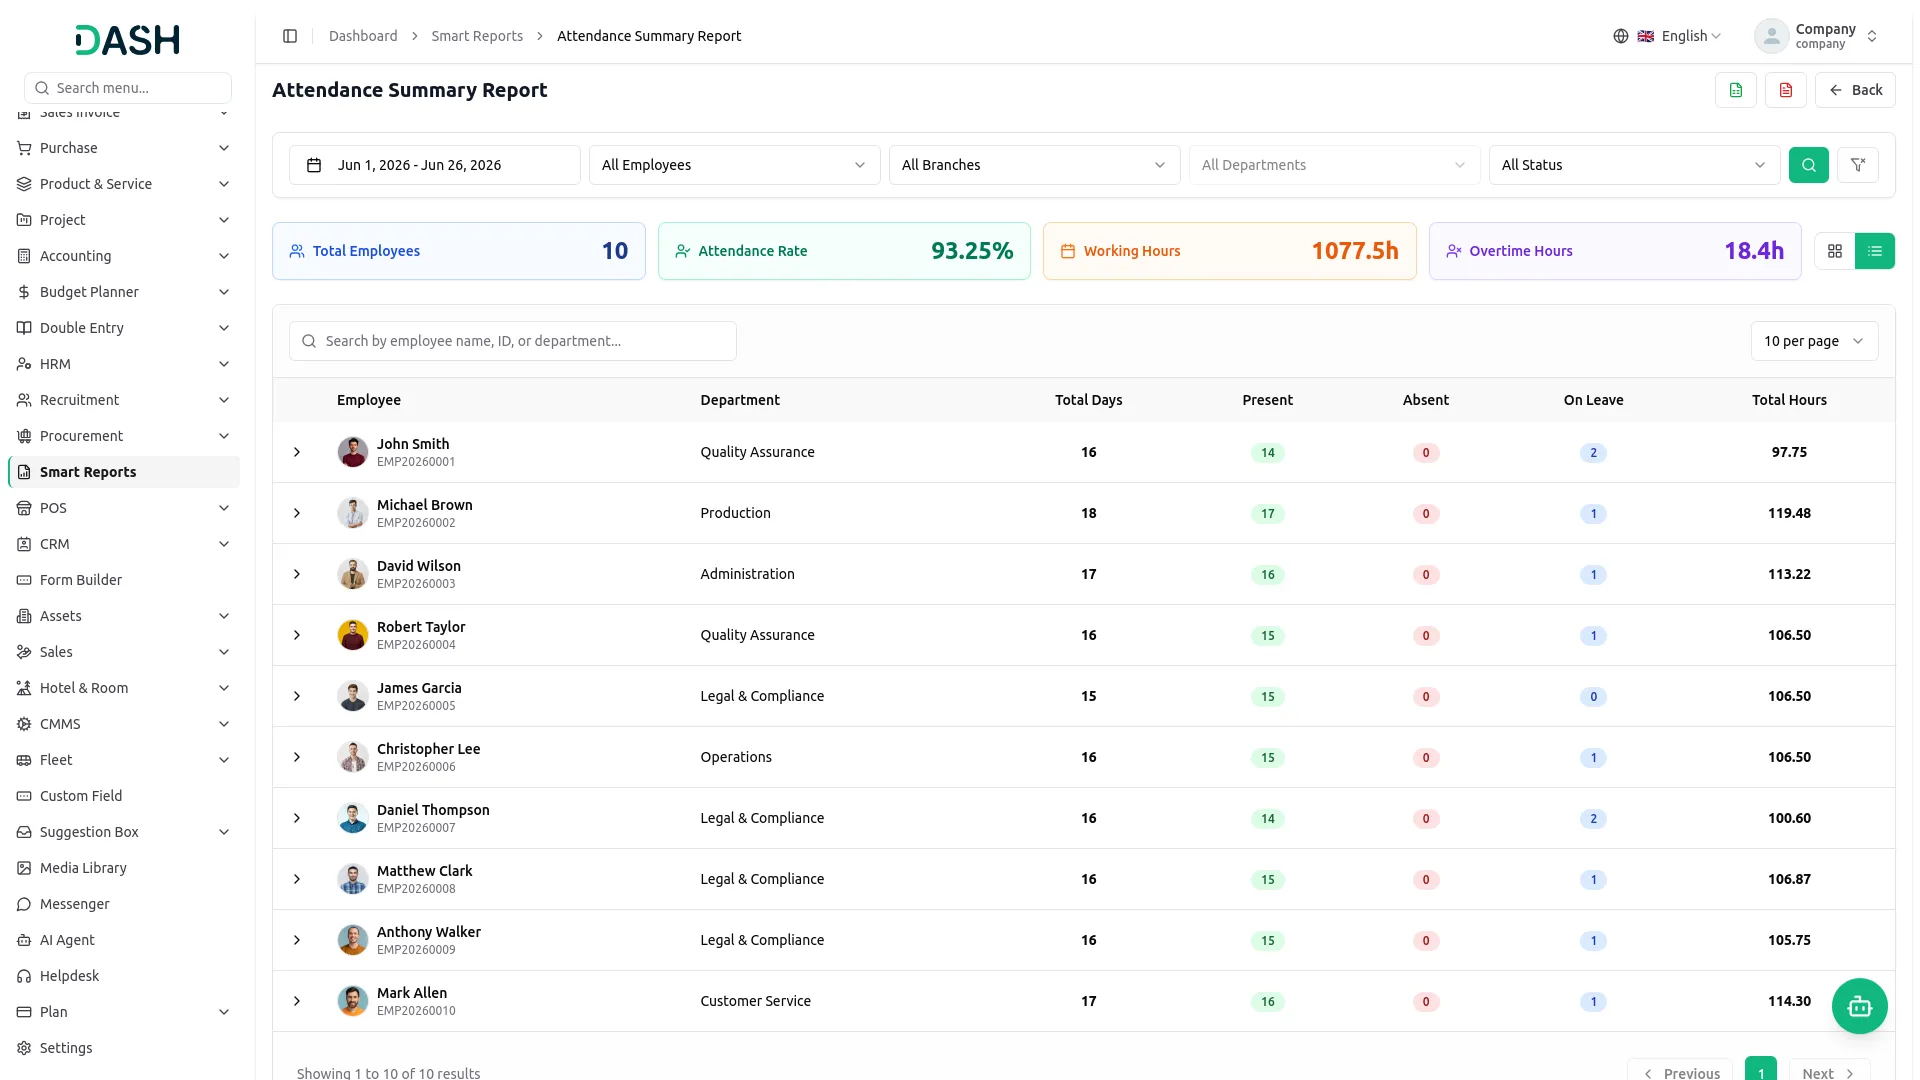The image size is (1920, 1080).
Task: Expand the Accounting menu
Action: pos(124,256)
